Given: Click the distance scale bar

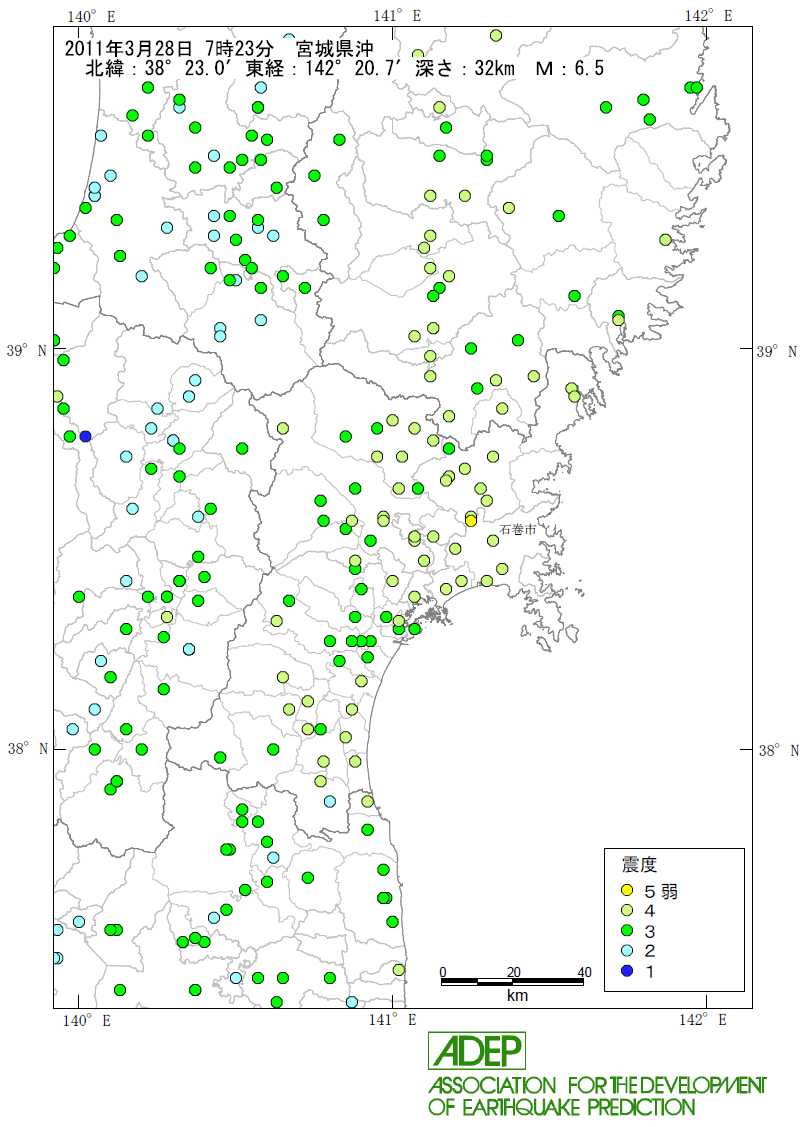Looking at the screenshot, I should click(x=512, y=982).
